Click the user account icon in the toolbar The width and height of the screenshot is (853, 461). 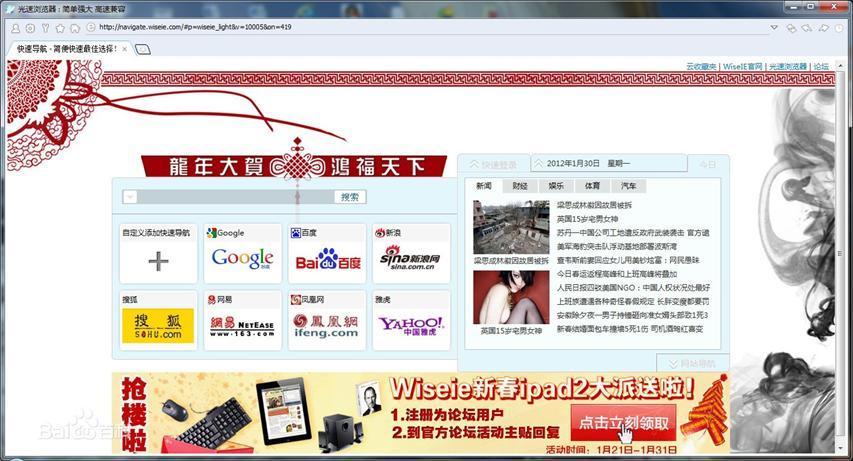pos(16,28)
